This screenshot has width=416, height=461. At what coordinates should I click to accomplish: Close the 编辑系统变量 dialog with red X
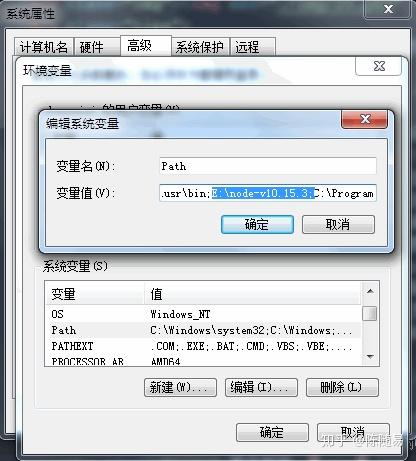pyautogui.click(x=364, y=119)
